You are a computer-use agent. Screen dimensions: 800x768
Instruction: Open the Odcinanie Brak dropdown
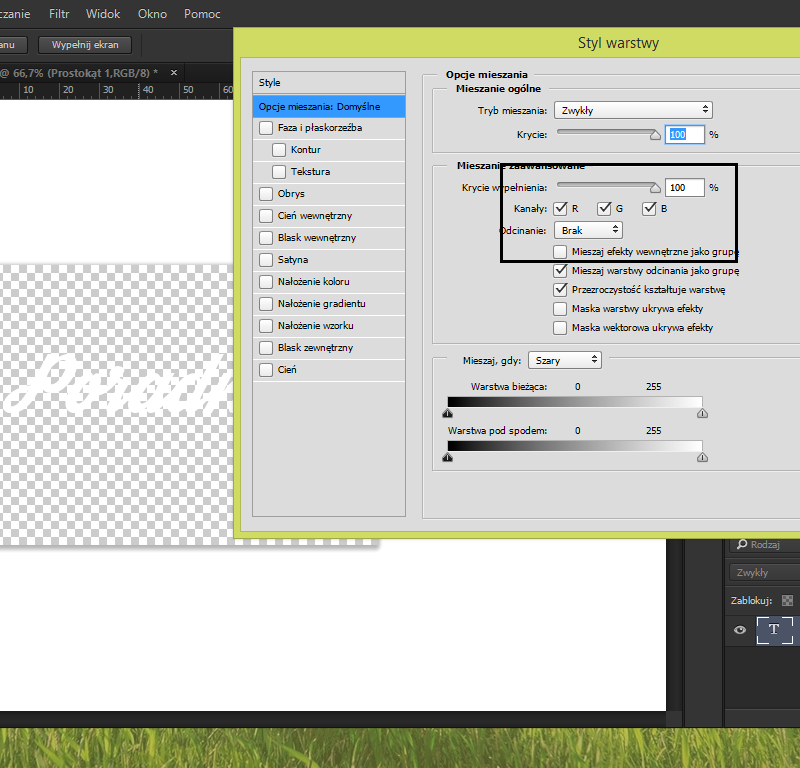(588, 230)
